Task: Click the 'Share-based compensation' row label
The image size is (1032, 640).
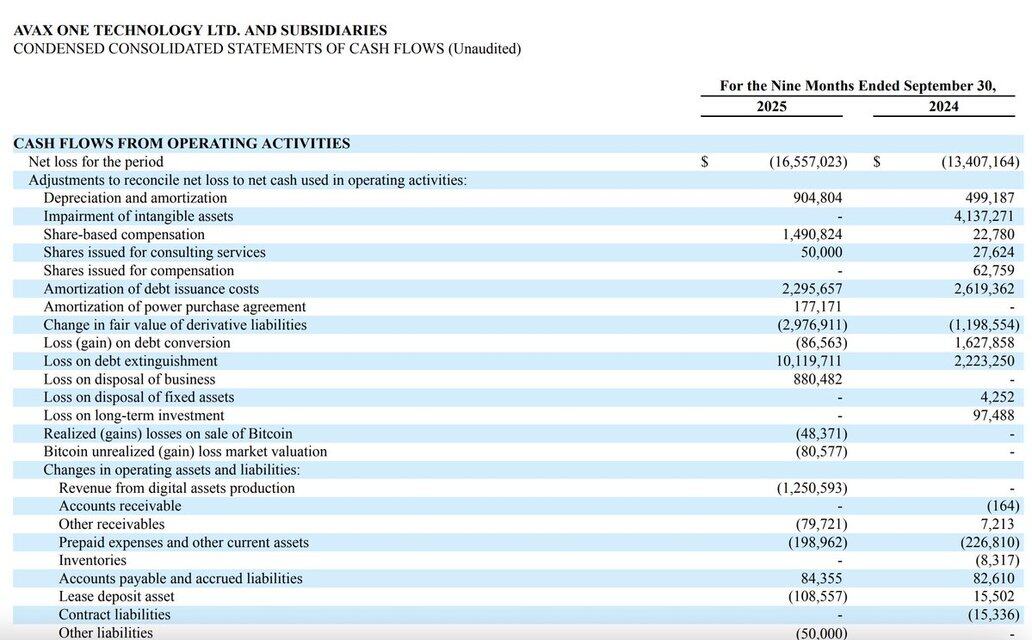Action: (x=124, y=234)
